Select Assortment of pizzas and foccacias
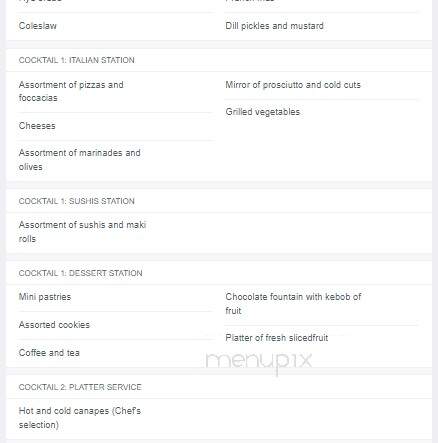Screen dimensions: 438x443 pos(71,91)
